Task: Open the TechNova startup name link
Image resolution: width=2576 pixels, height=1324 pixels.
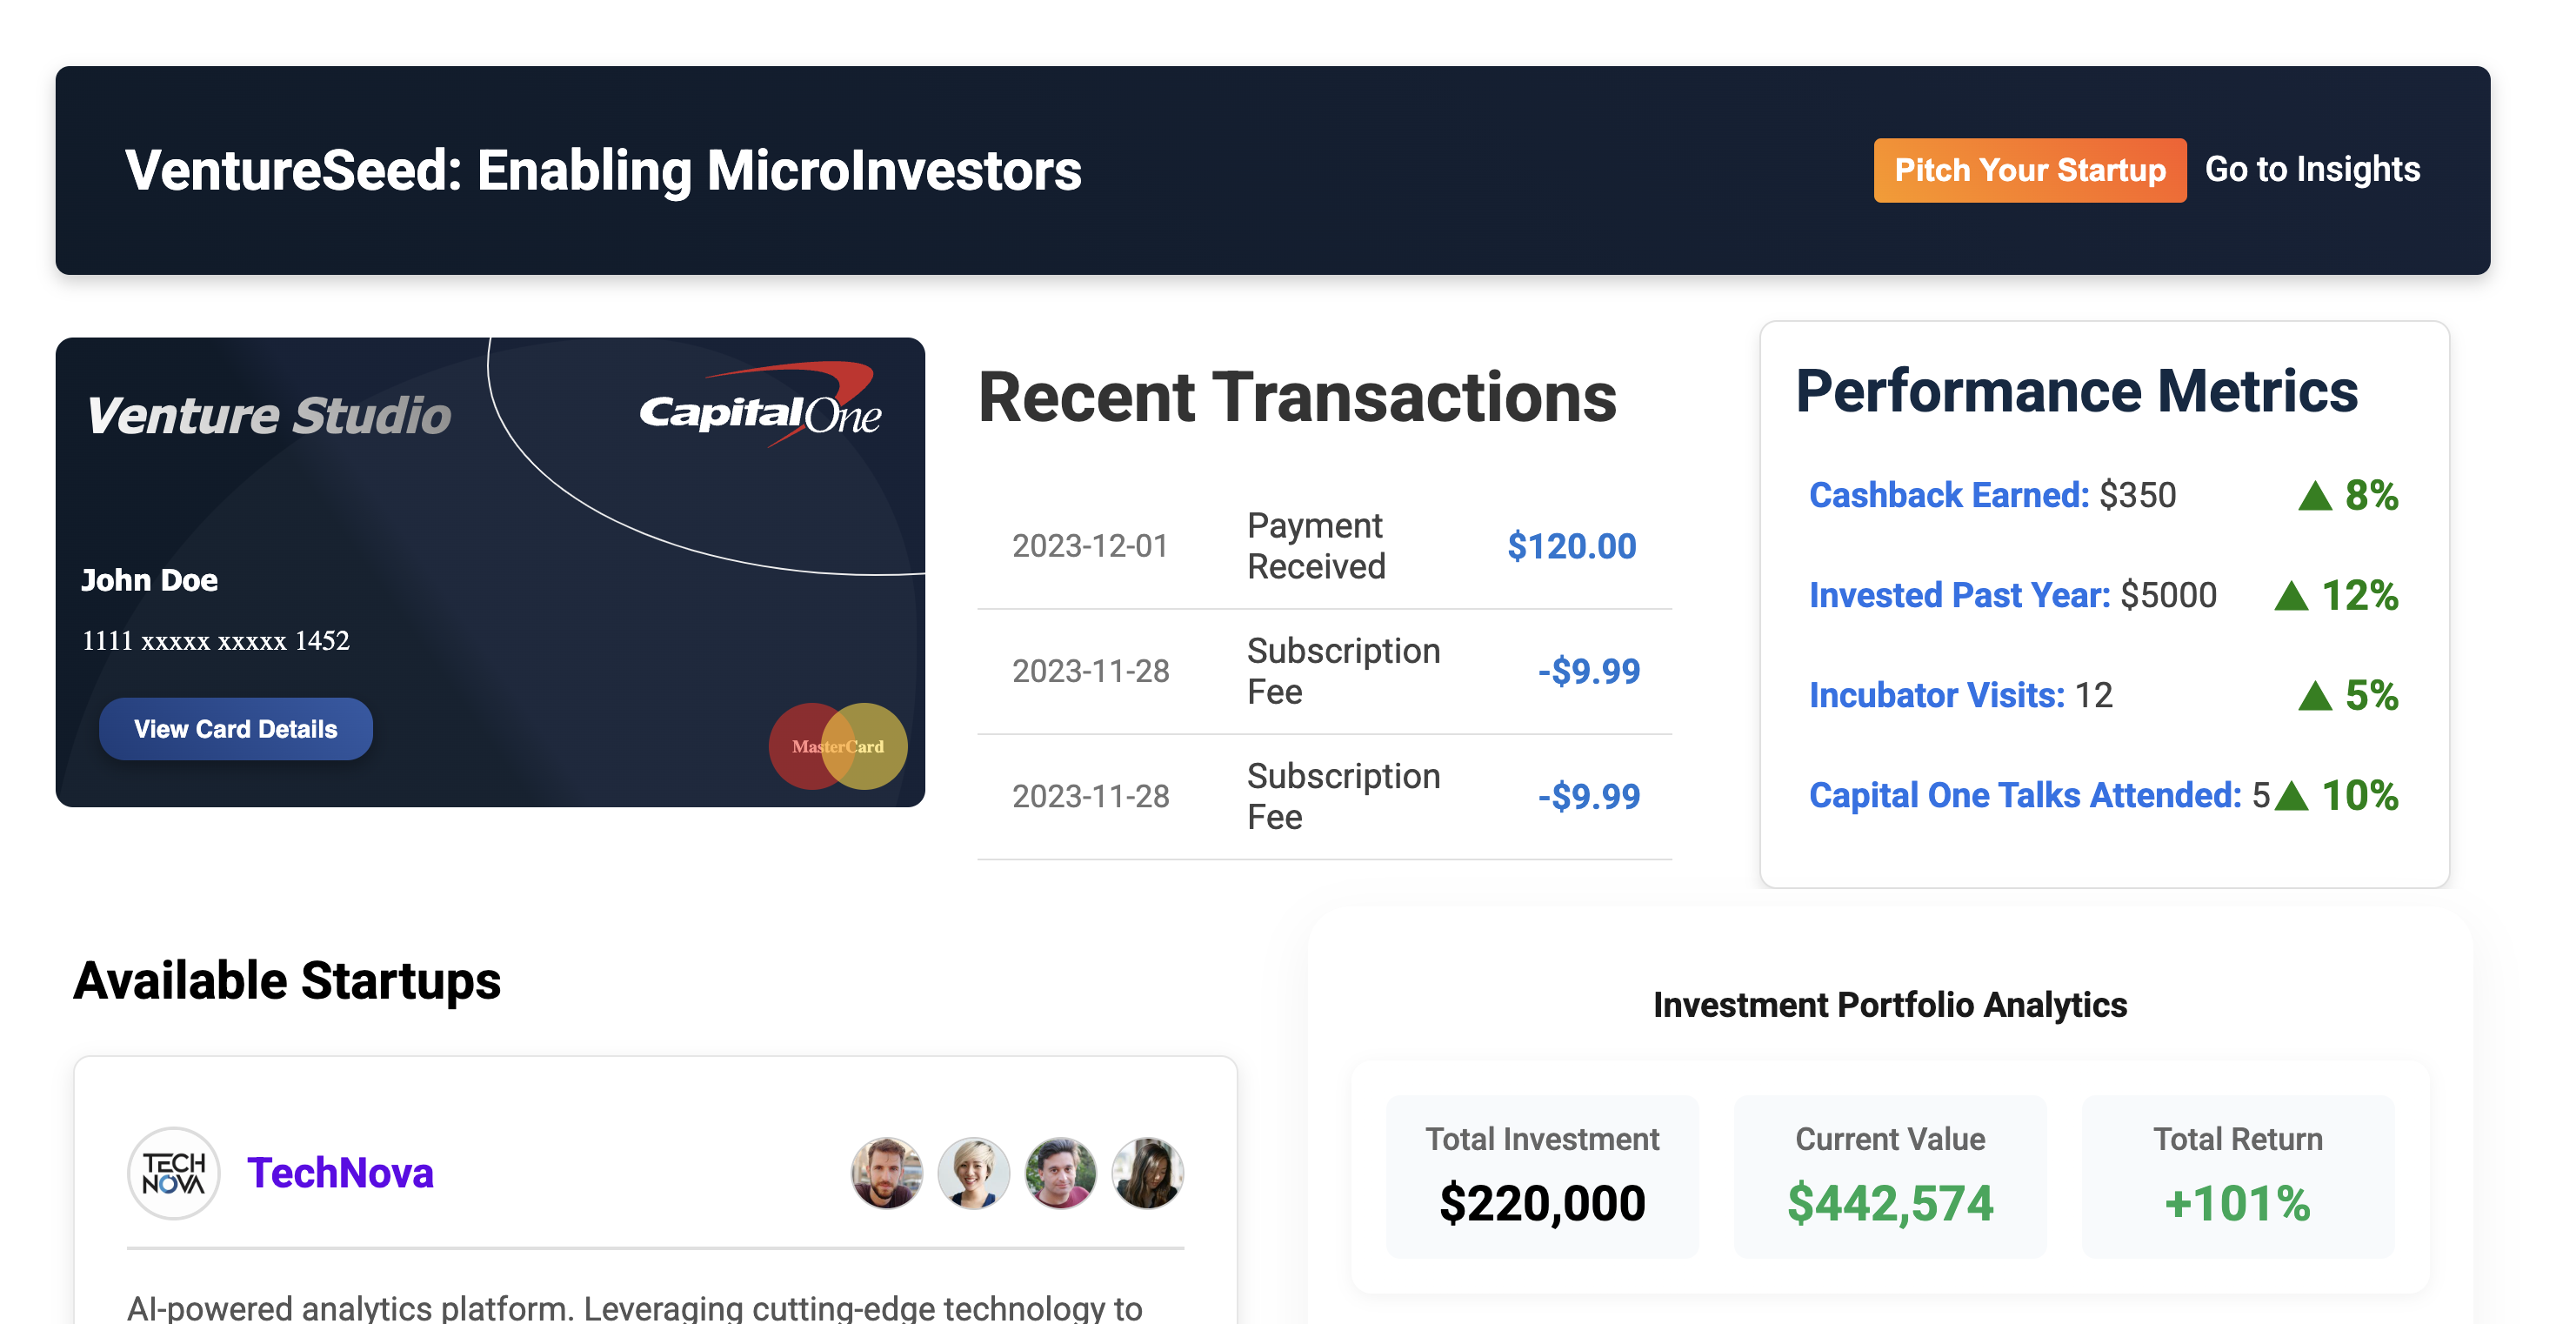Action: click(x=340, y=1173)
